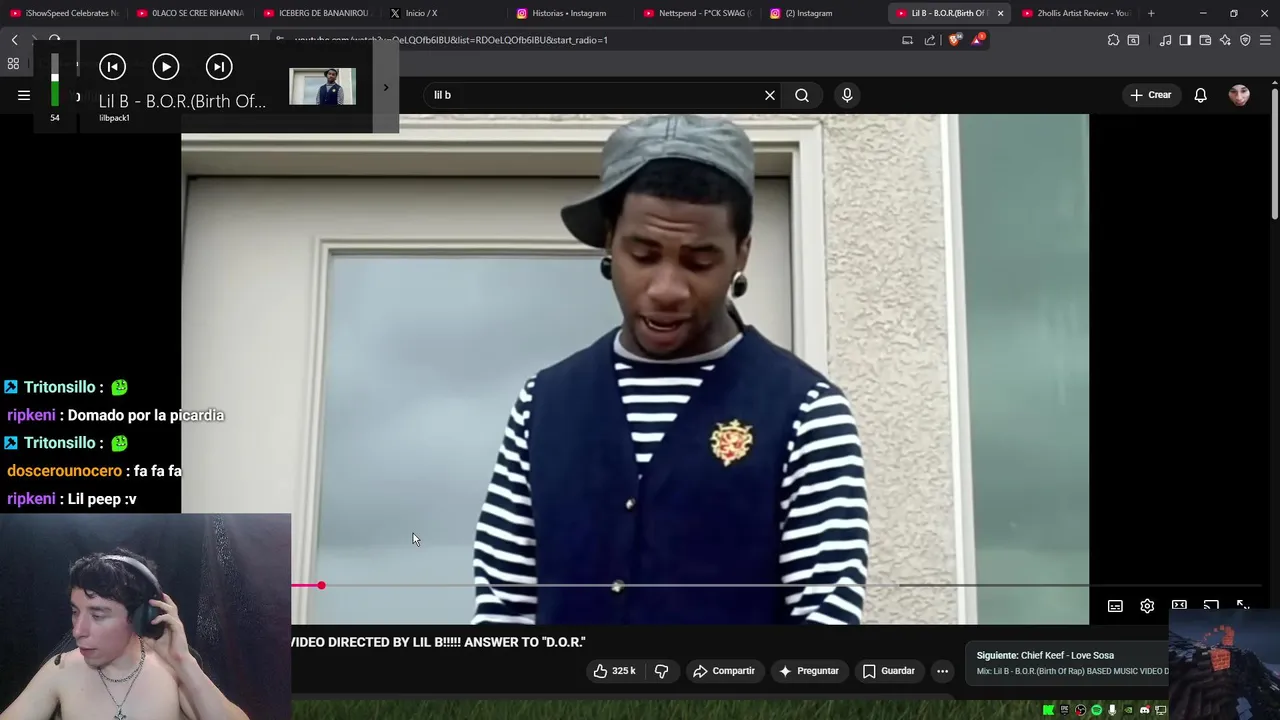The width and height of the screenshot is (1280, 720).
Task: Play the track in the media overlay
Action: coord(166,67)
